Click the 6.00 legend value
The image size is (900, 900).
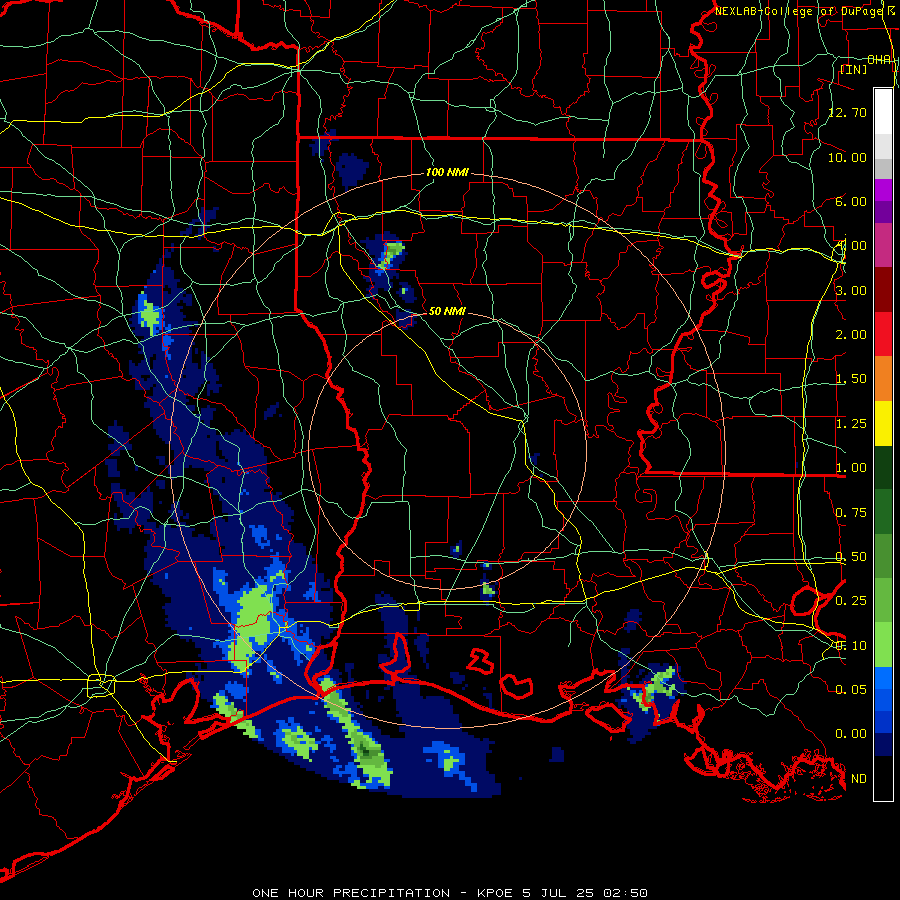click(x=851, y=201)
